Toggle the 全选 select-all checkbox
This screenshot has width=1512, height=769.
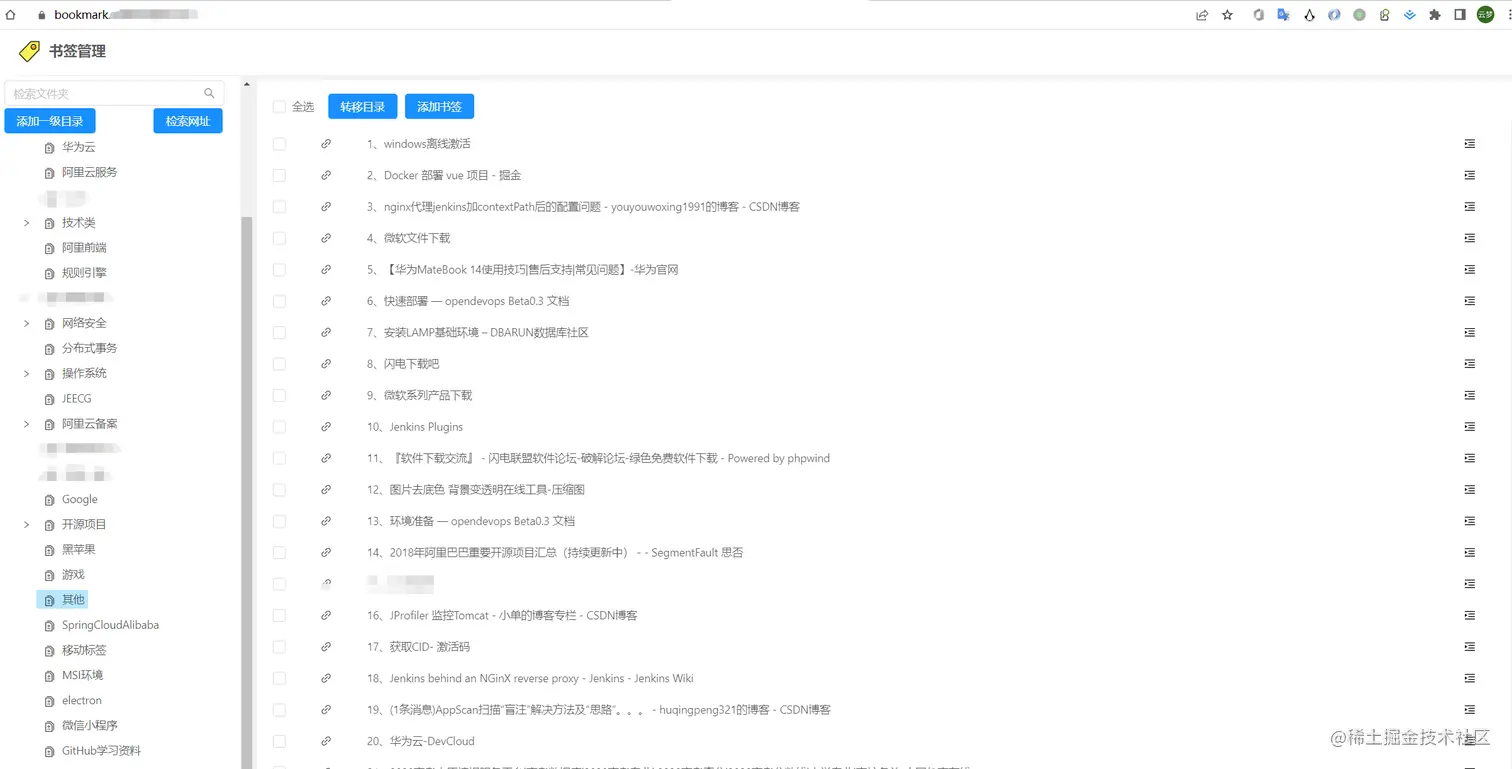tap(279, 107)
